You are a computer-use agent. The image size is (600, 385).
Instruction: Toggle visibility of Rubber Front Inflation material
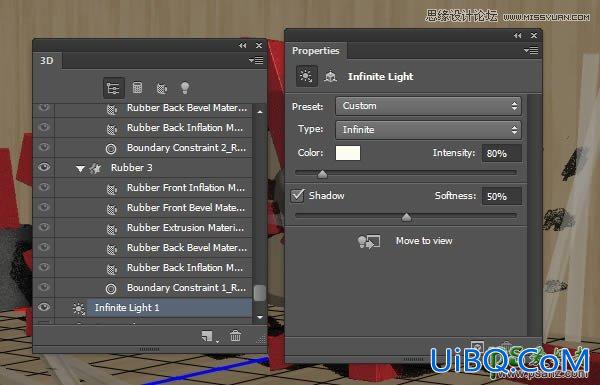click(44, 187)
